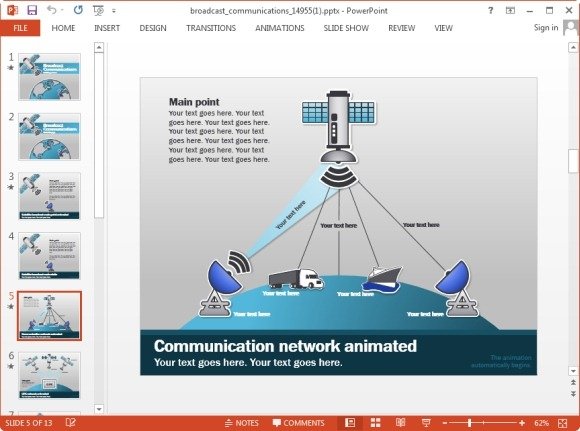Click the truck graphic on the slide

click(296, 279)
